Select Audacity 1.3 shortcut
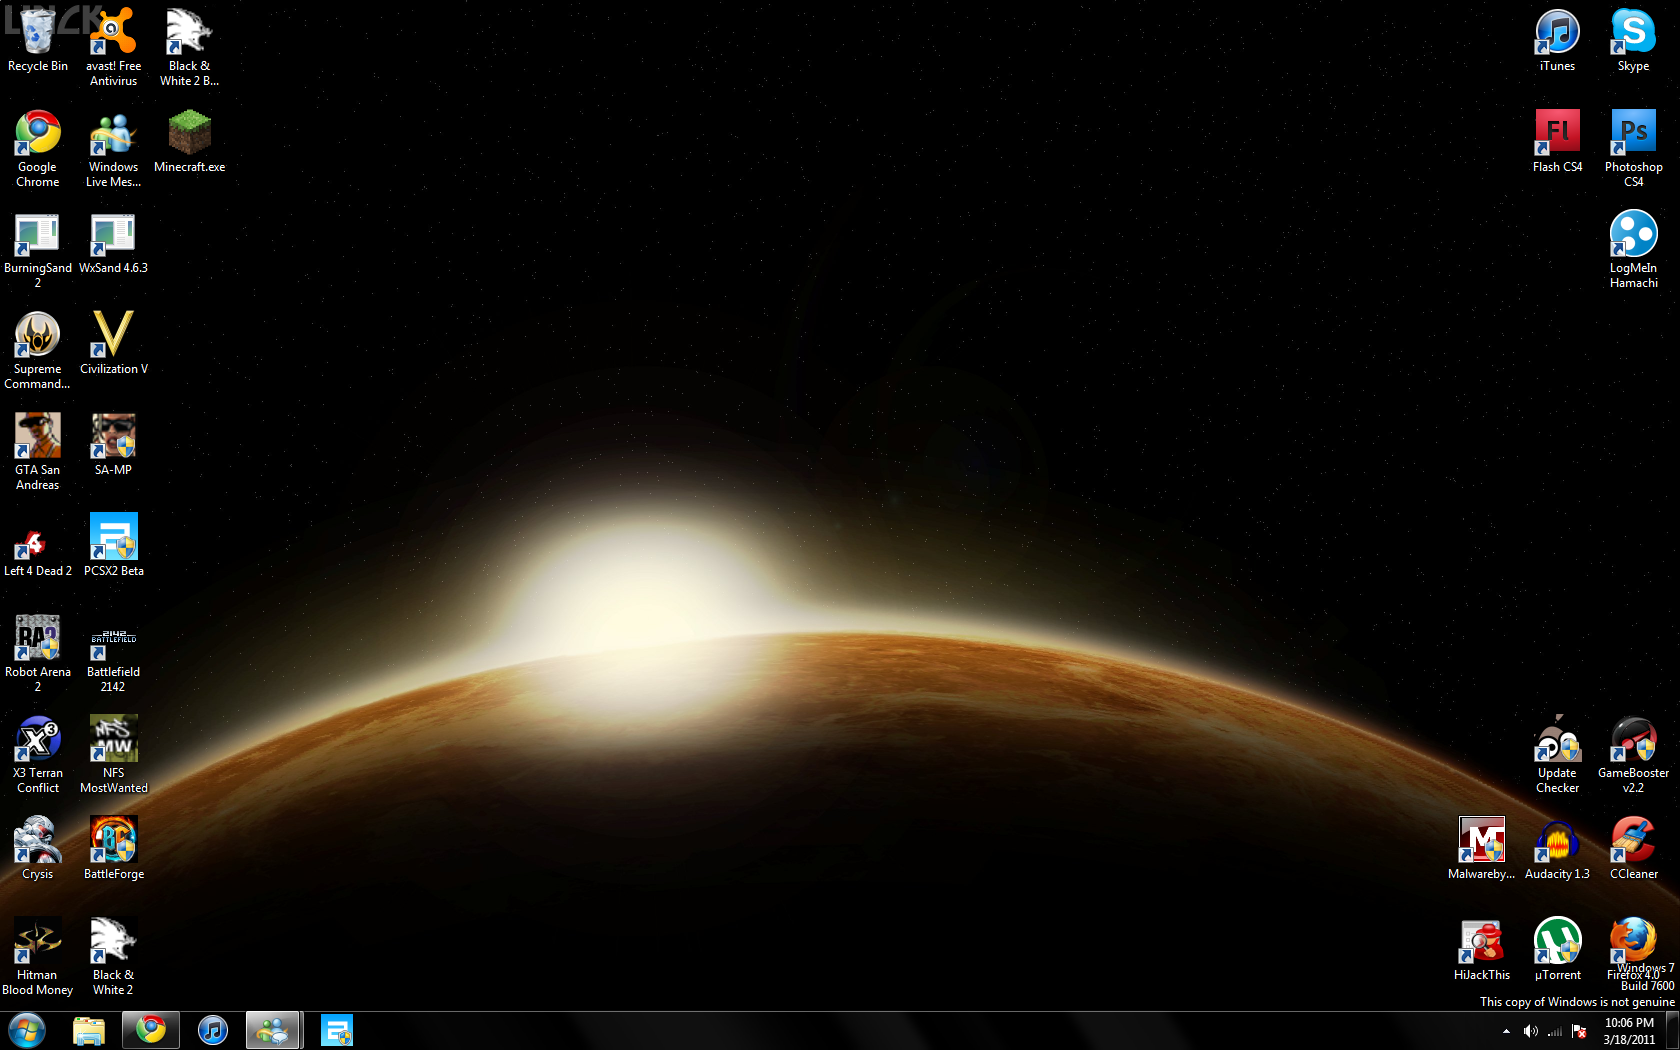The image size is (1680, 1050). [x=1558, y=848]
